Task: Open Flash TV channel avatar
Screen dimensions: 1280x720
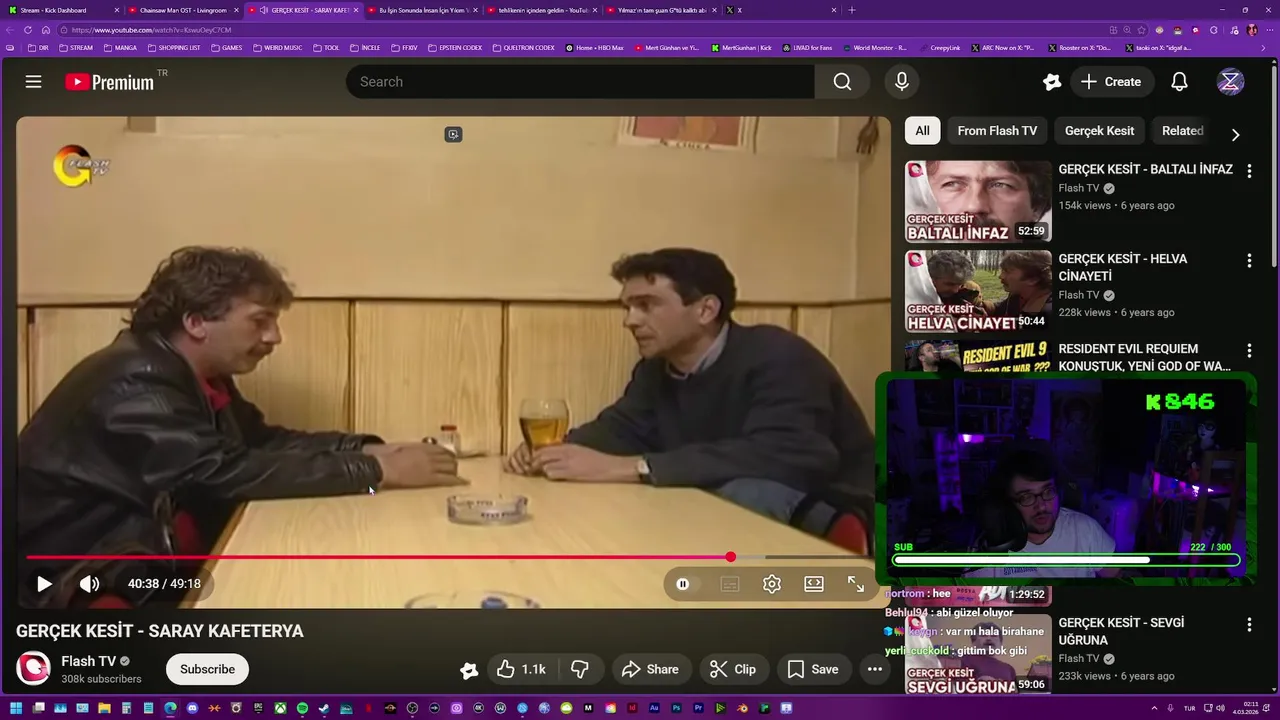Action: coord(33,668)
